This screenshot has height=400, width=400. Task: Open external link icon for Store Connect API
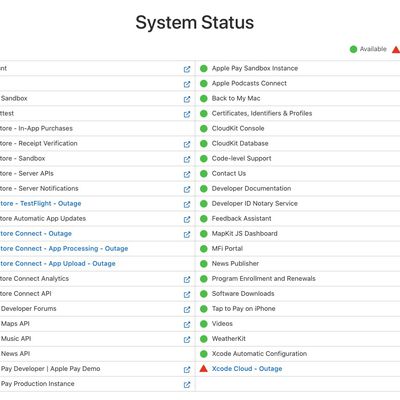[187, 294]
